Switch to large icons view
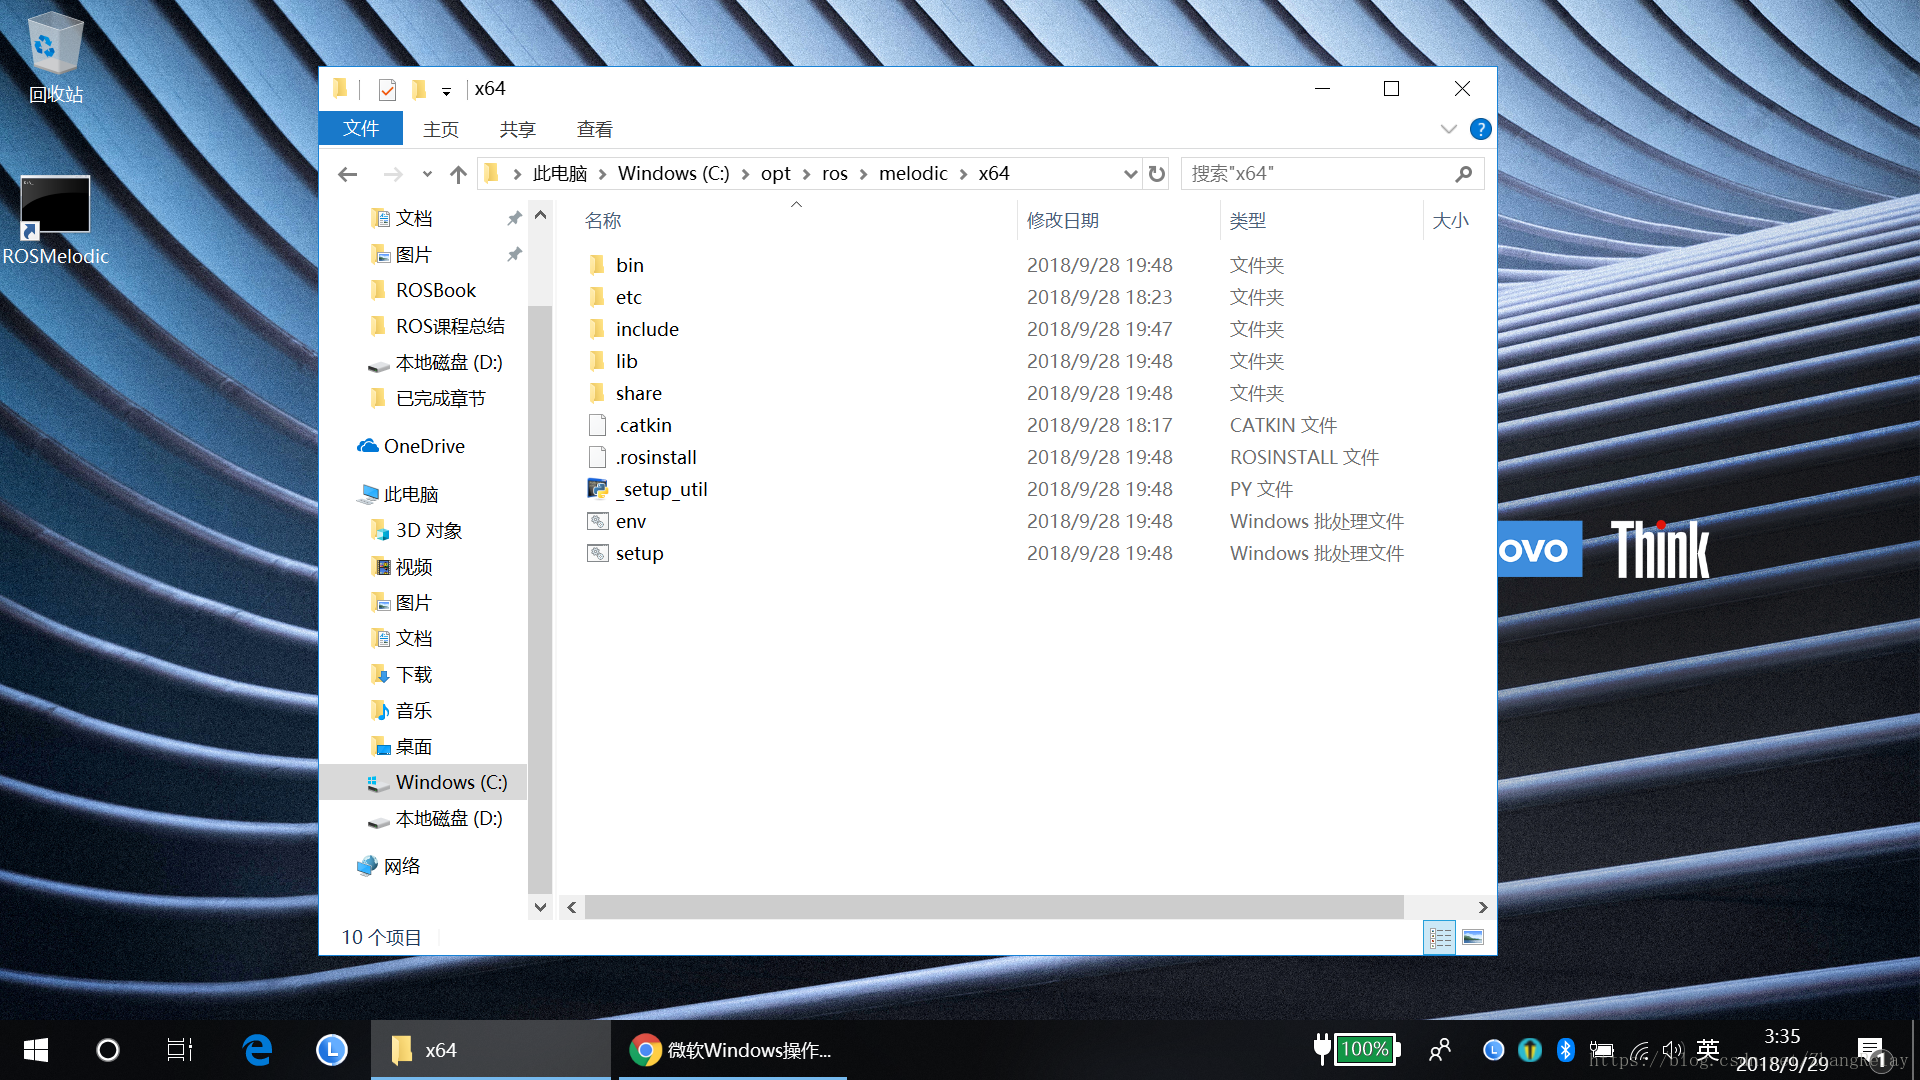 1473,937
